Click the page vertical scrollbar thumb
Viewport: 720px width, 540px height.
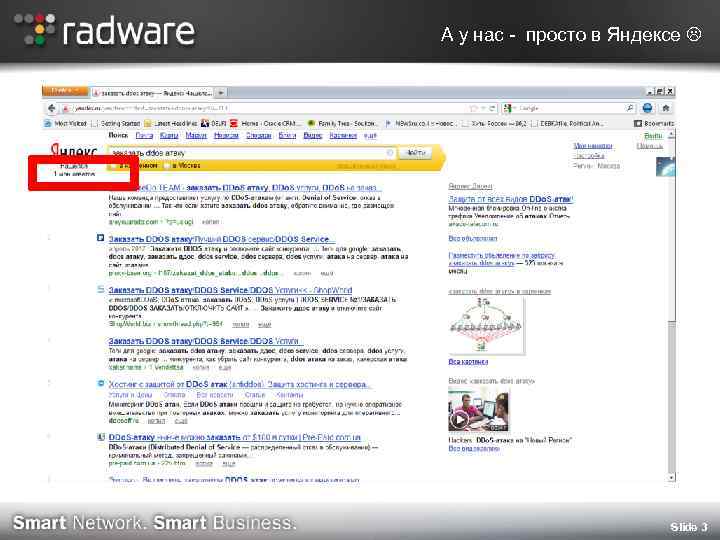[671, 230]
